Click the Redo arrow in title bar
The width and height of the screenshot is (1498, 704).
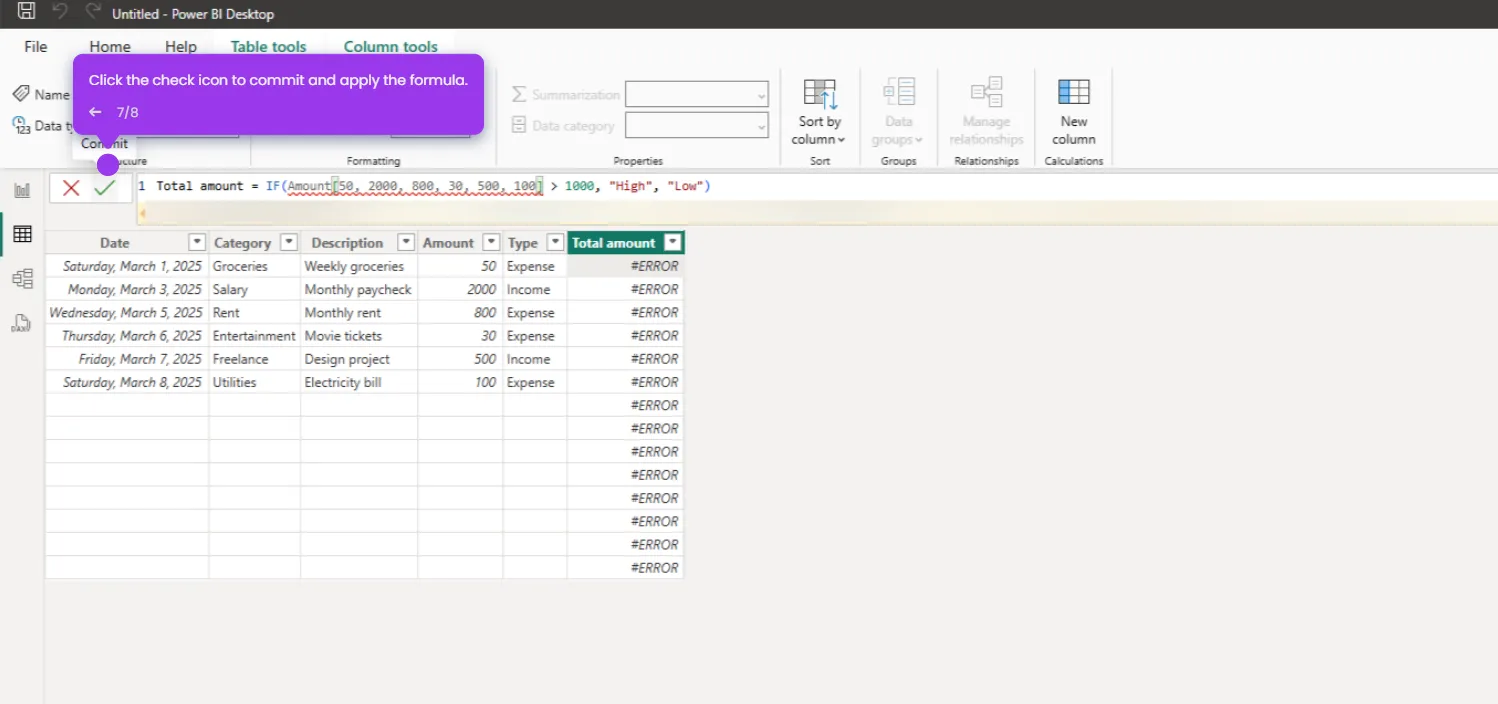(93, 12)
